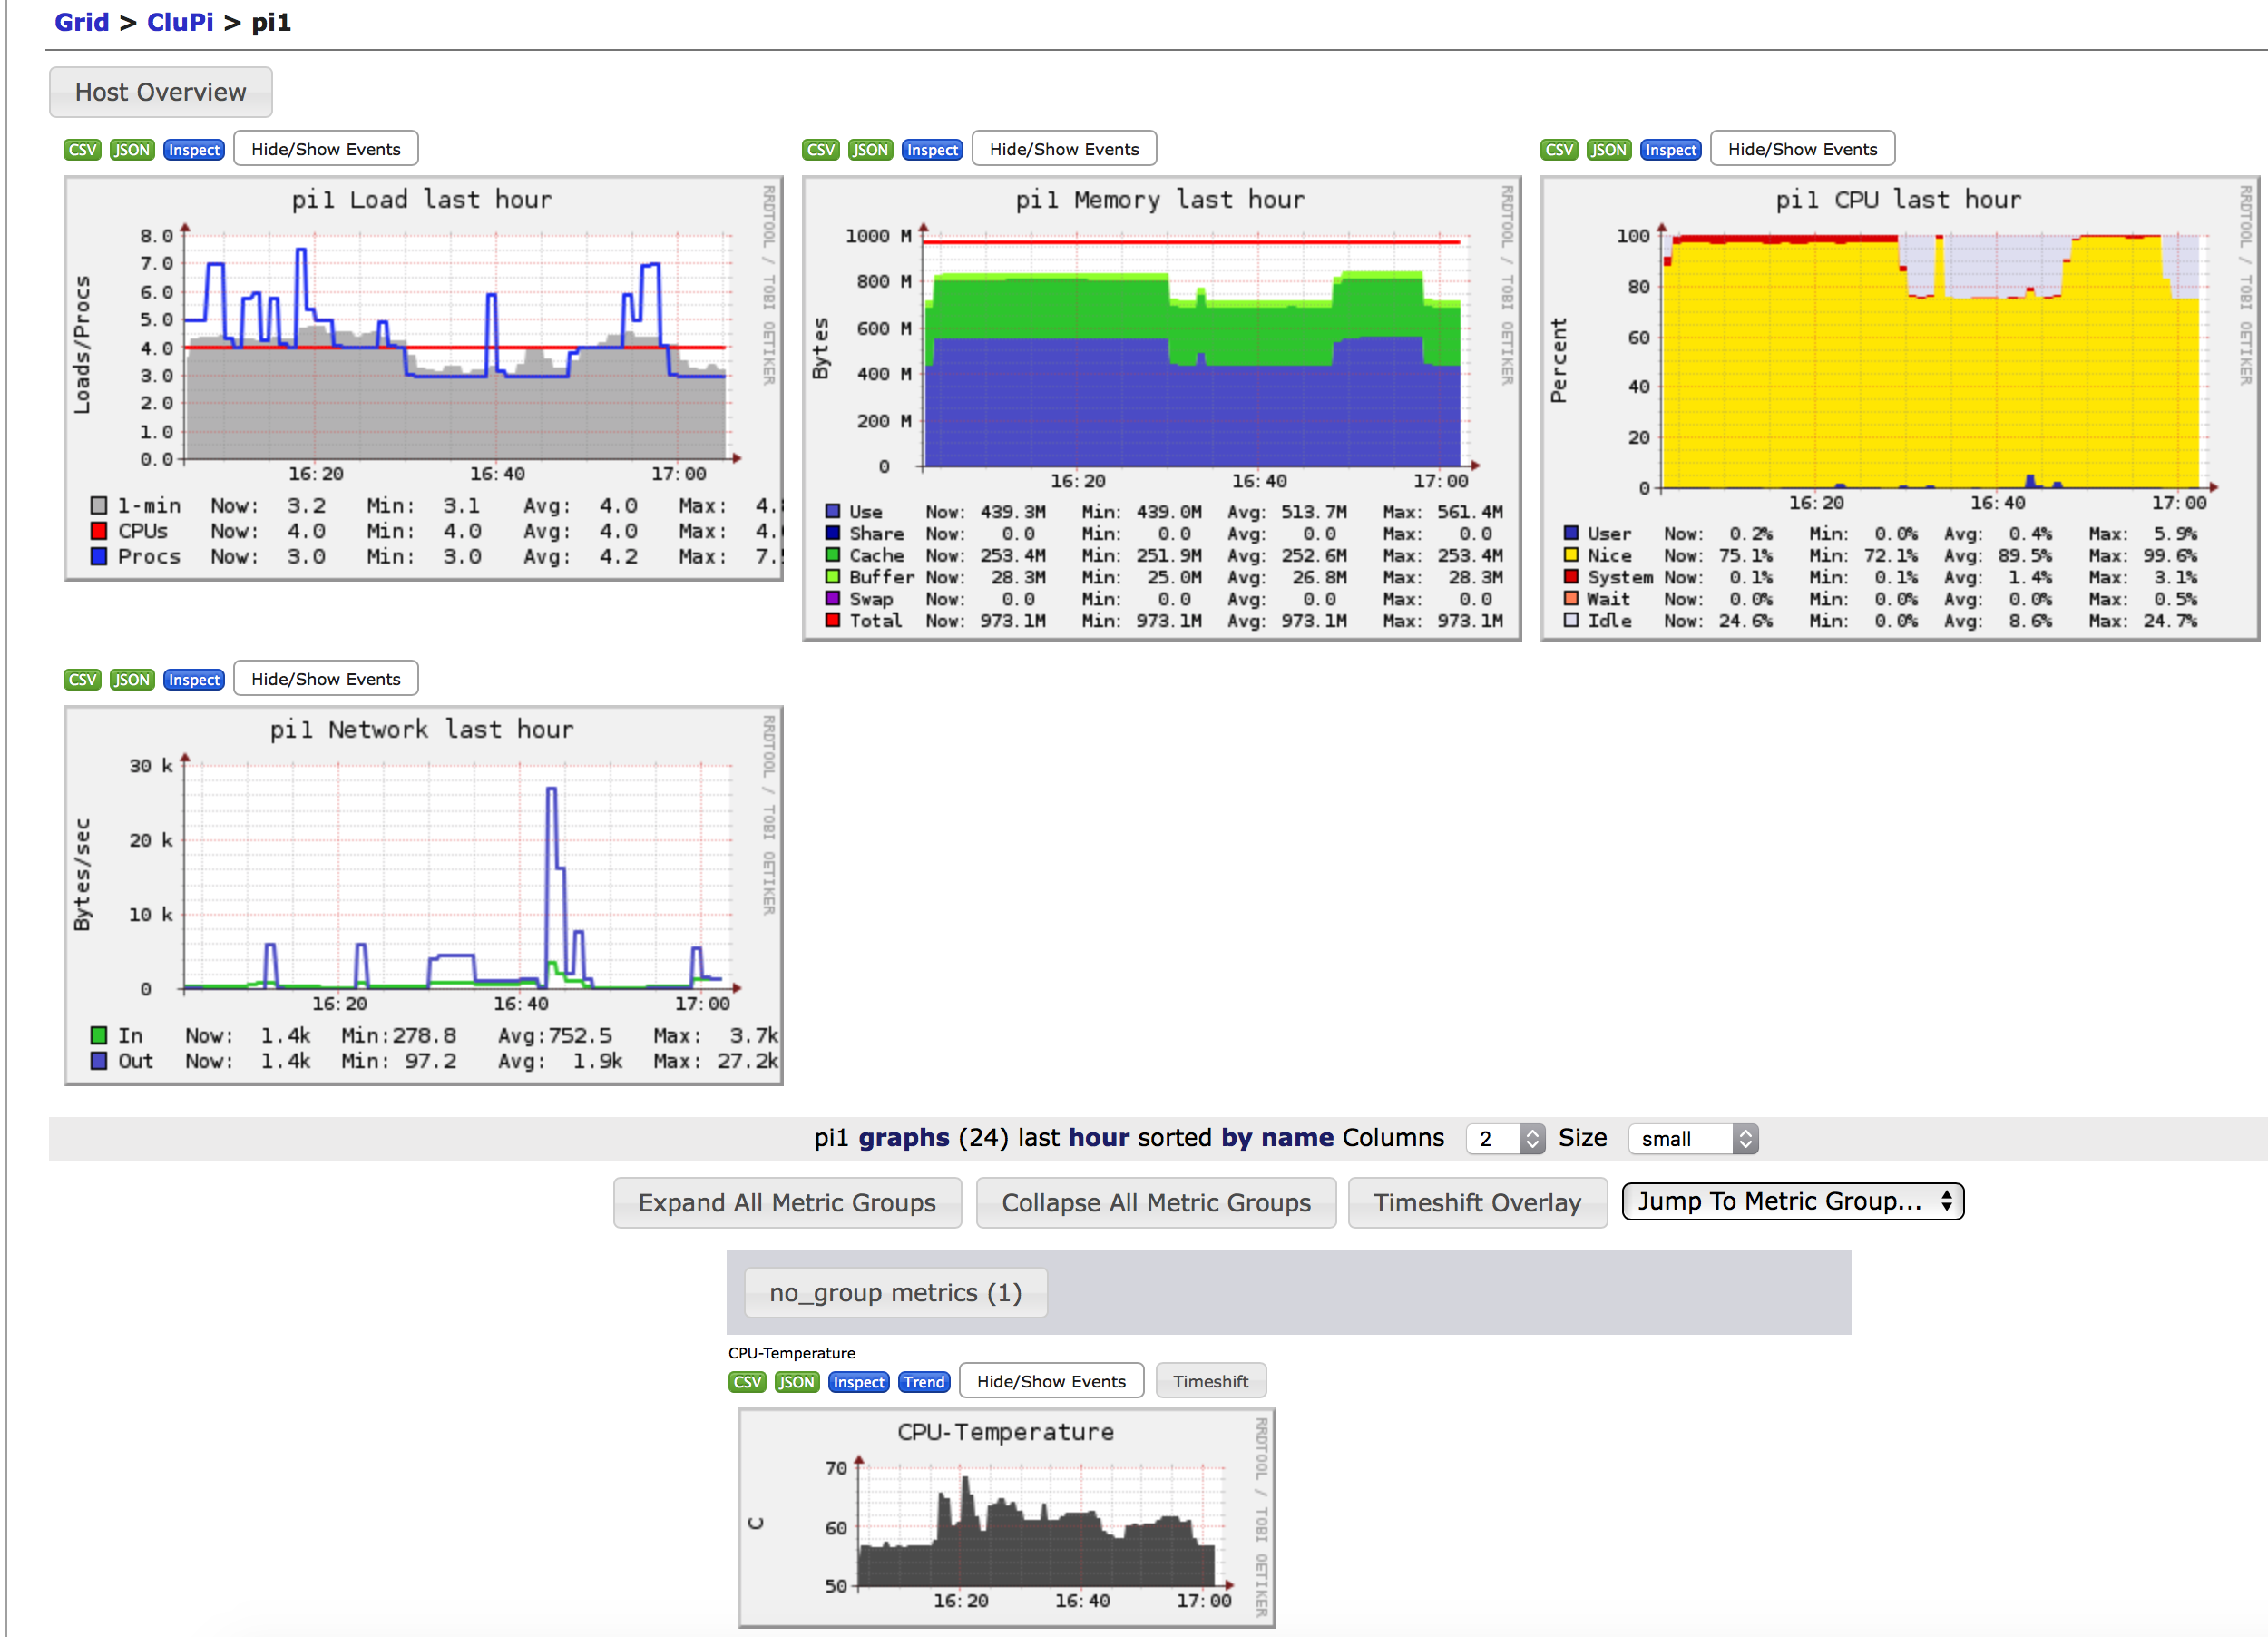Inspect the Memory graph
The image size is (2268, 1637).
coord(932,149)
